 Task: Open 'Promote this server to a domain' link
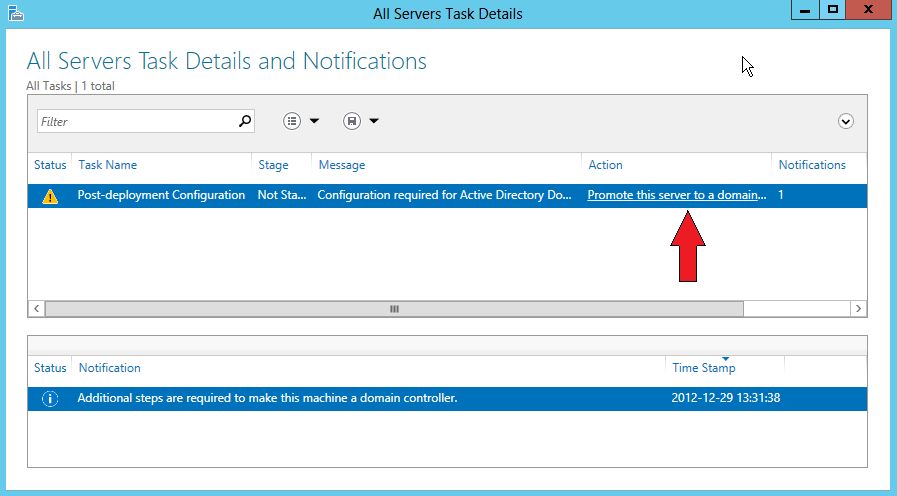click(x=677, y=195)
